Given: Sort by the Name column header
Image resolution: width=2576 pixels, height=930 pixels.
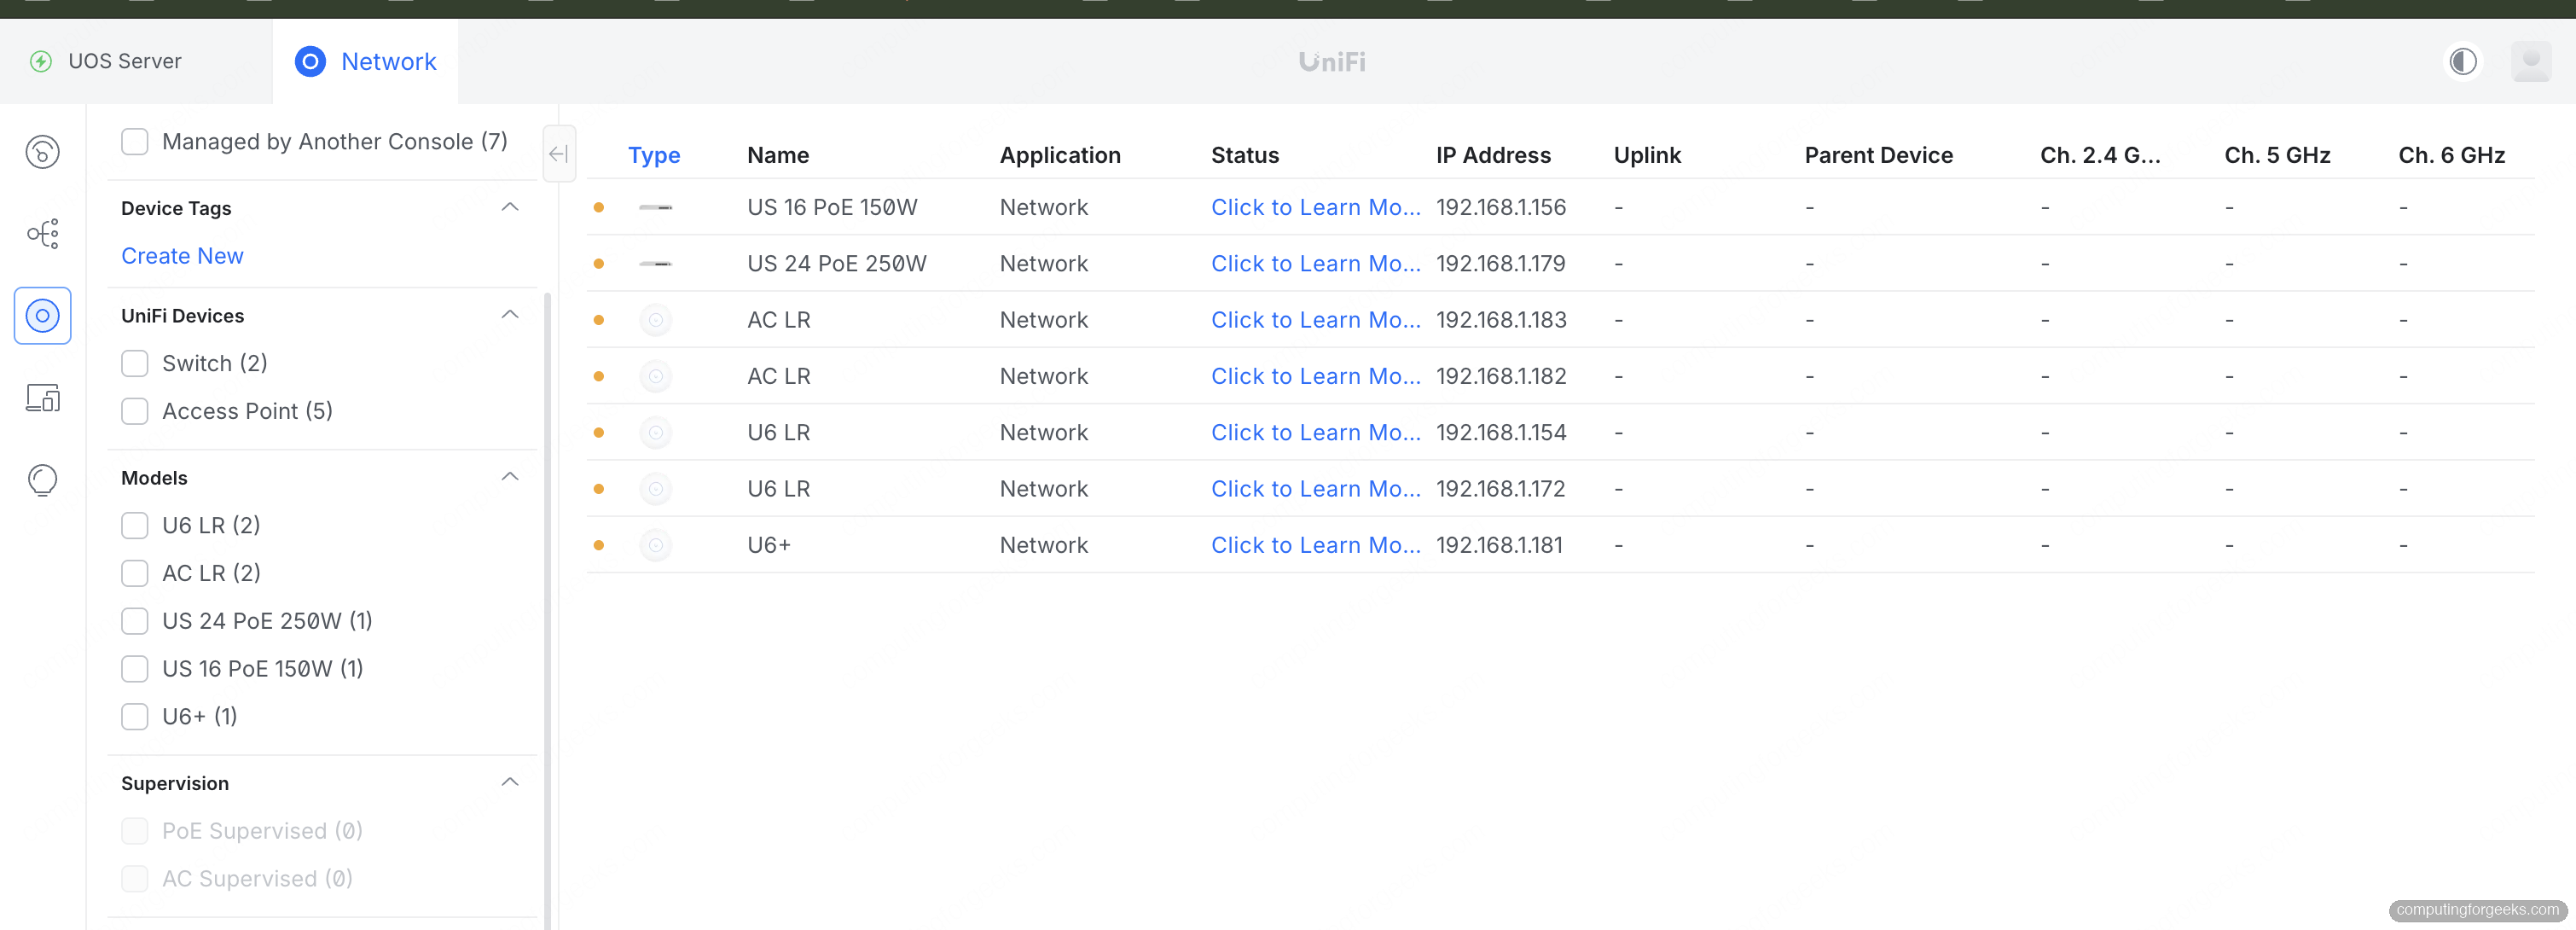Looking at the screenshot, I should 778,156.
